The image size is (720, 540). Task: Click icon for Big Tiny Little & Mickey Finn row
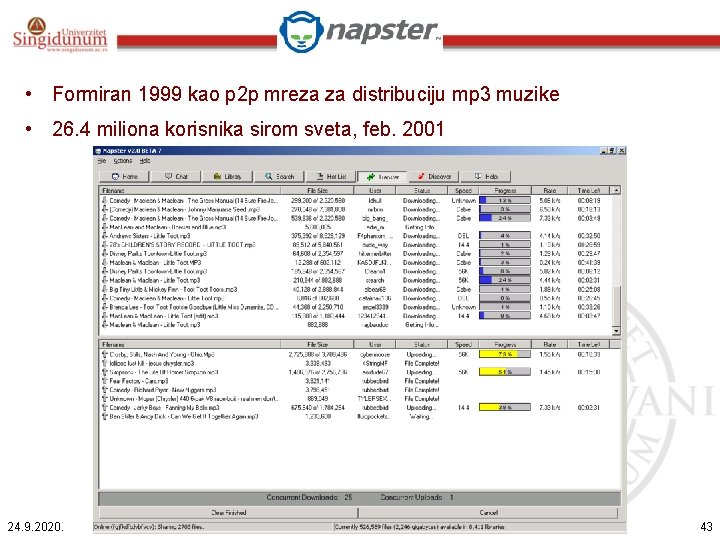tap(105, 289)
